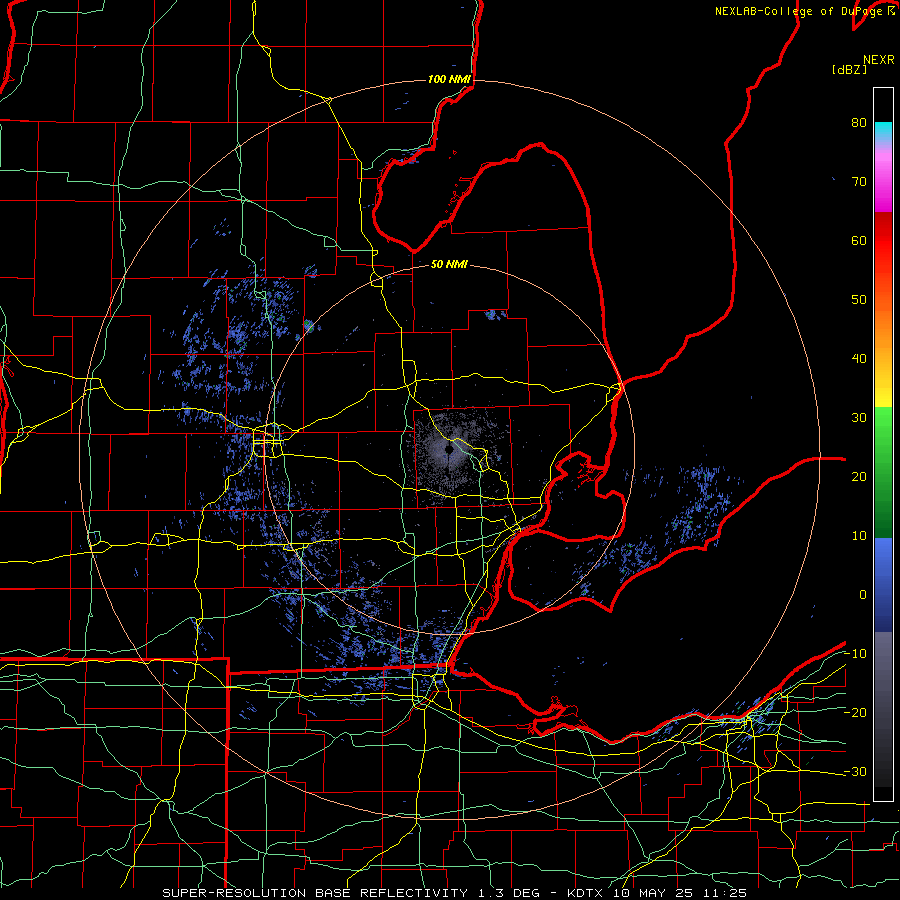This screenshot has width=900, height=900.
Task: Click the radar site marker at map center
Action: pos(451,451)
